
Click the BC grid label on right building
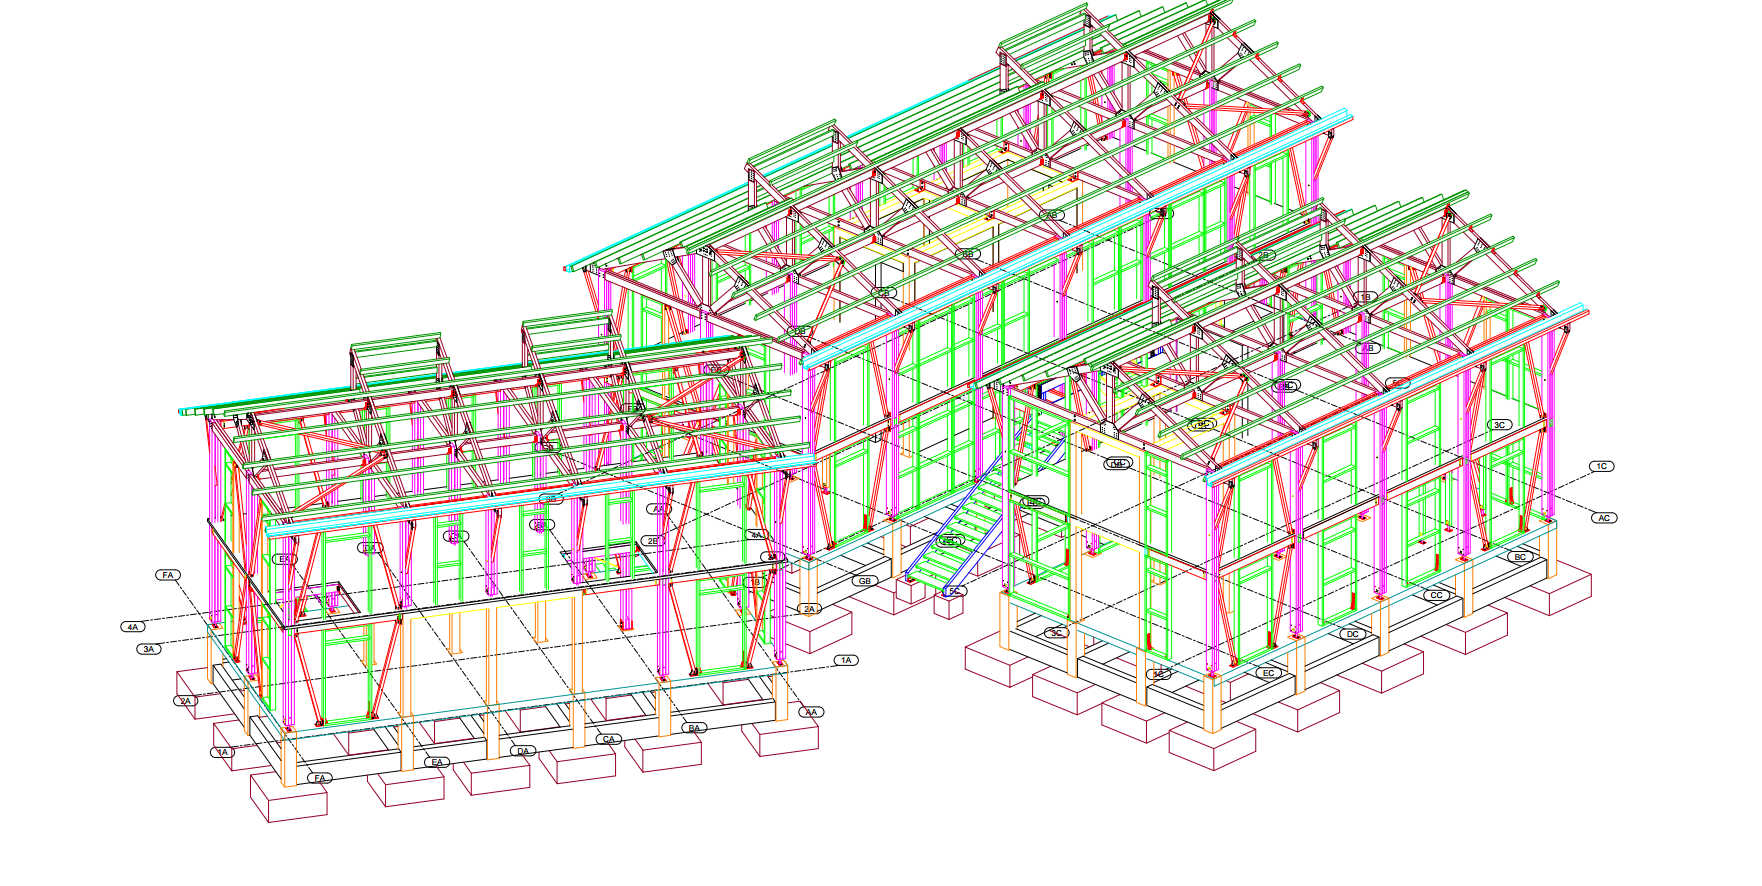pos(1520,557)
